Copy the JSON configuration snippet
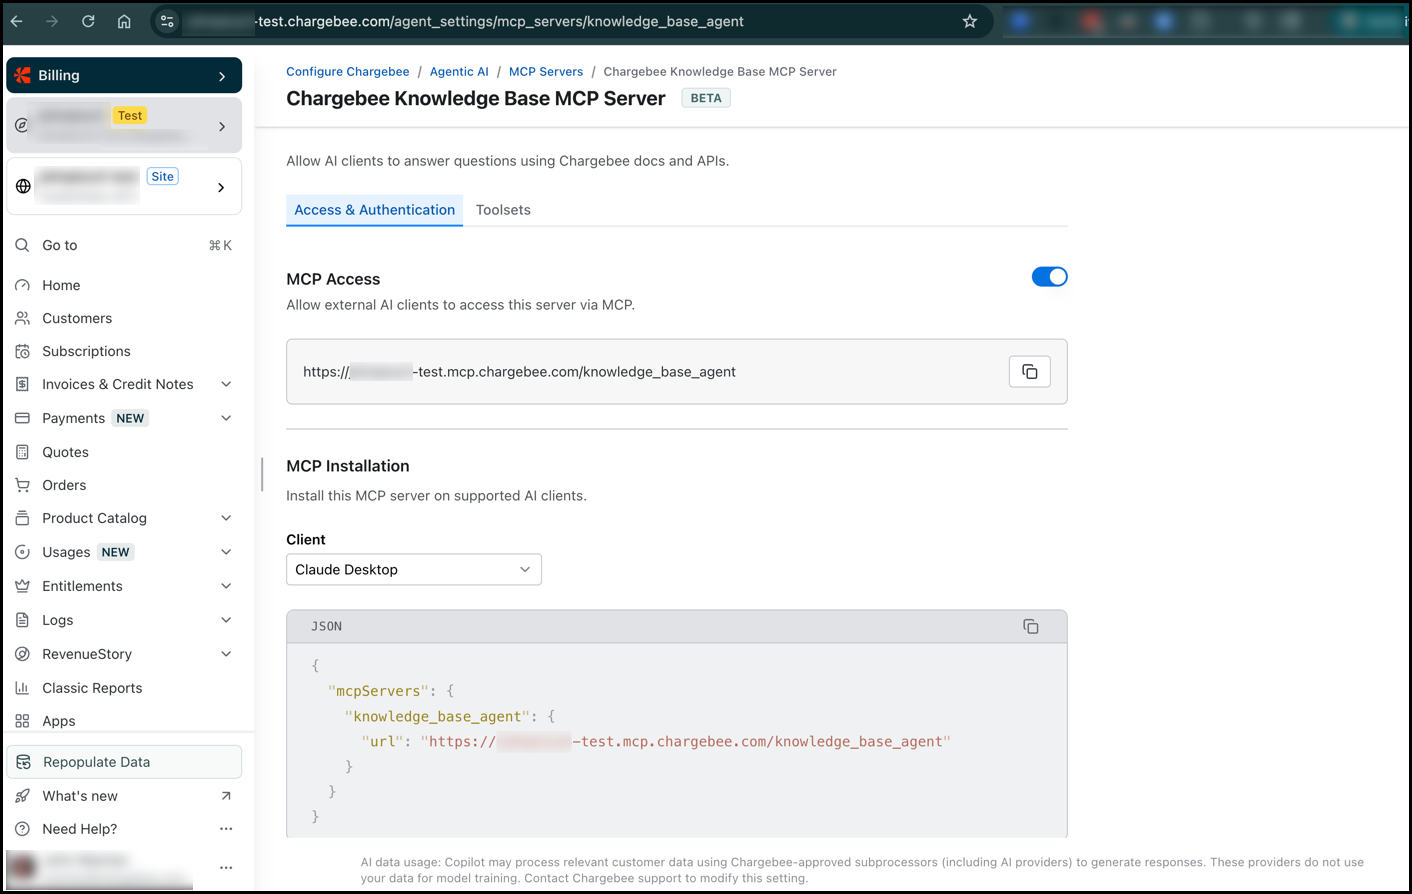This screenshot has width=1412, height=894. coord(1031,626)
